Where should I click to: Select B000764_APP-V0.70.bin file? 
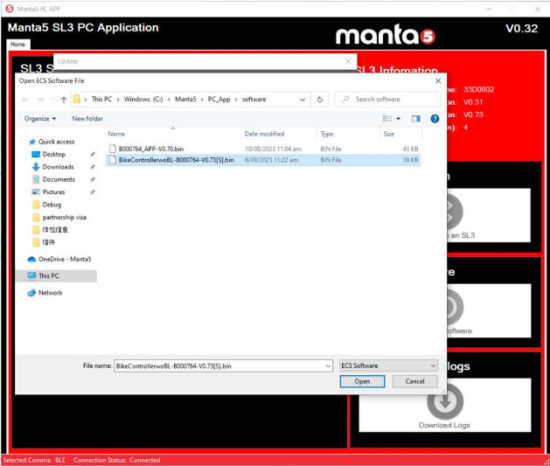263,149
